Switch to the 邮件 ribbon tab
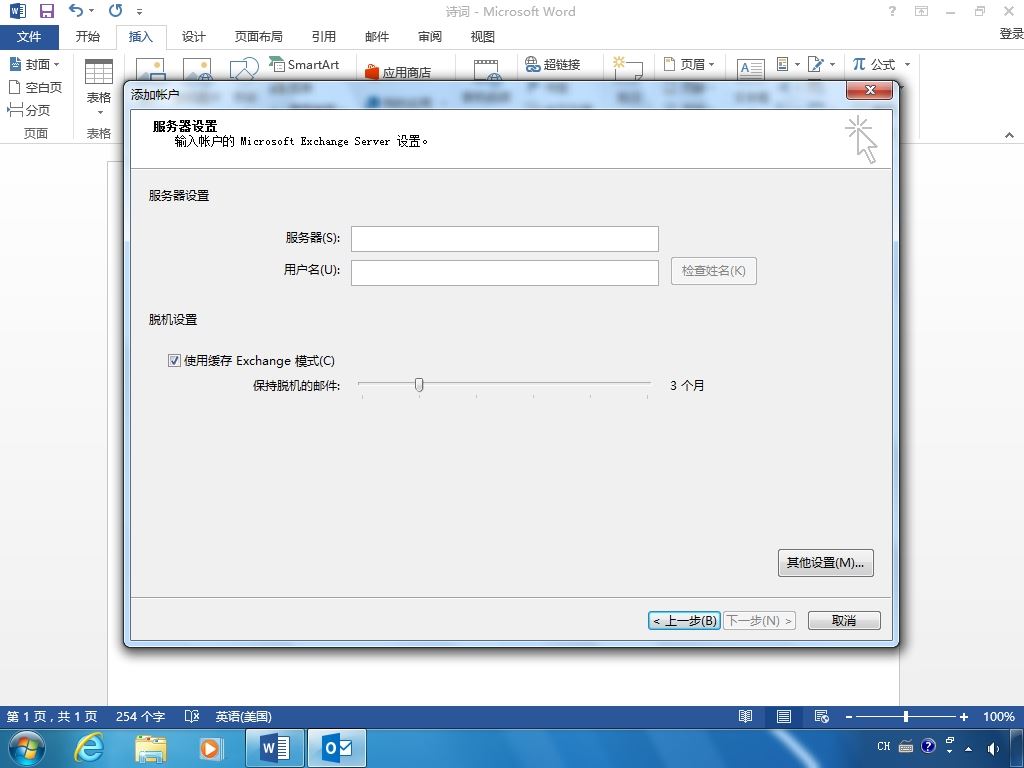The image size is (1024, 768). click(377, 37)
